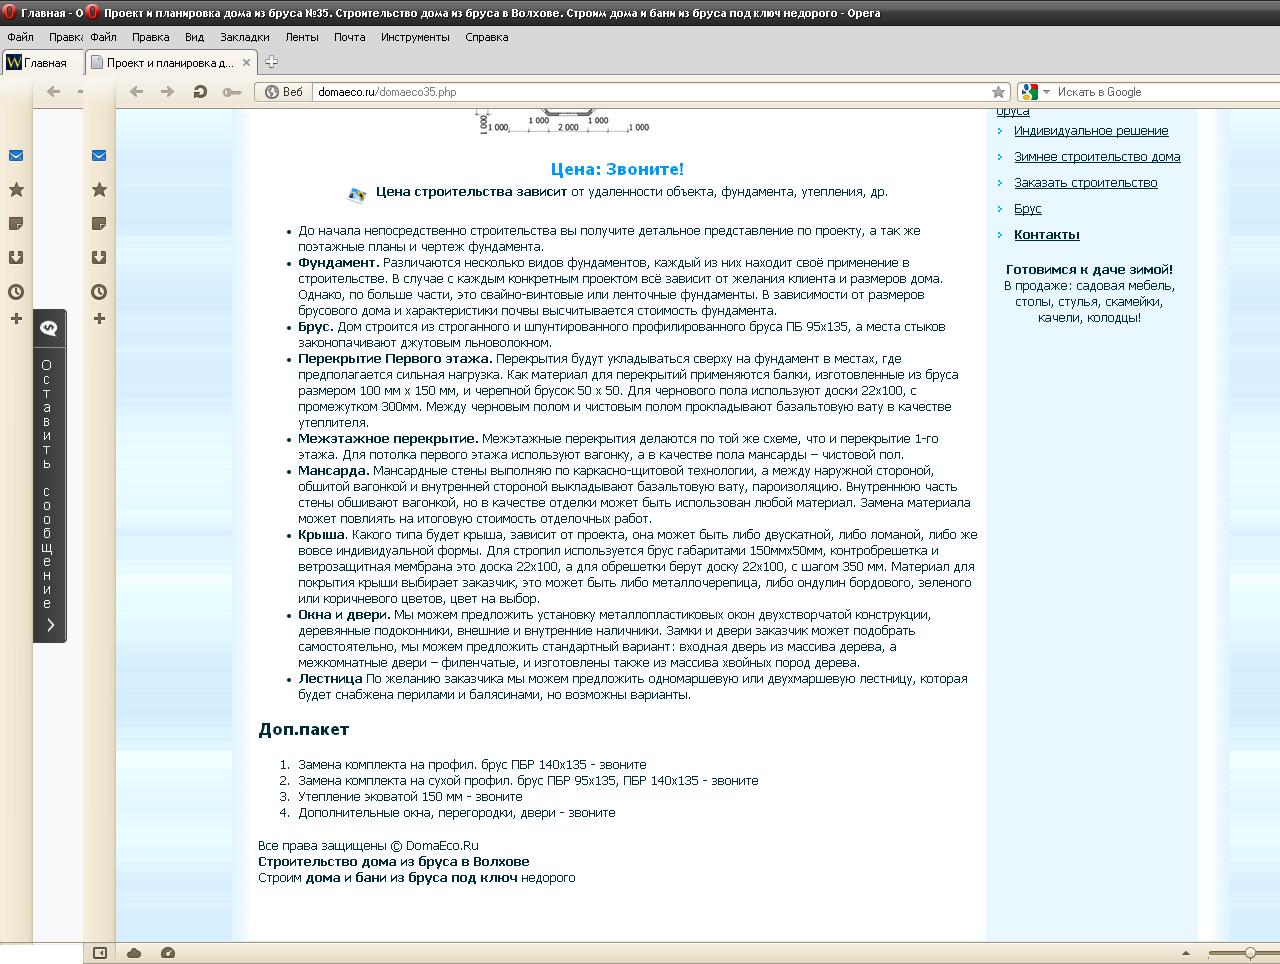Screen dimensions: 1280x964
Task: Open the Файл menu of the background window
Action: 20,37
